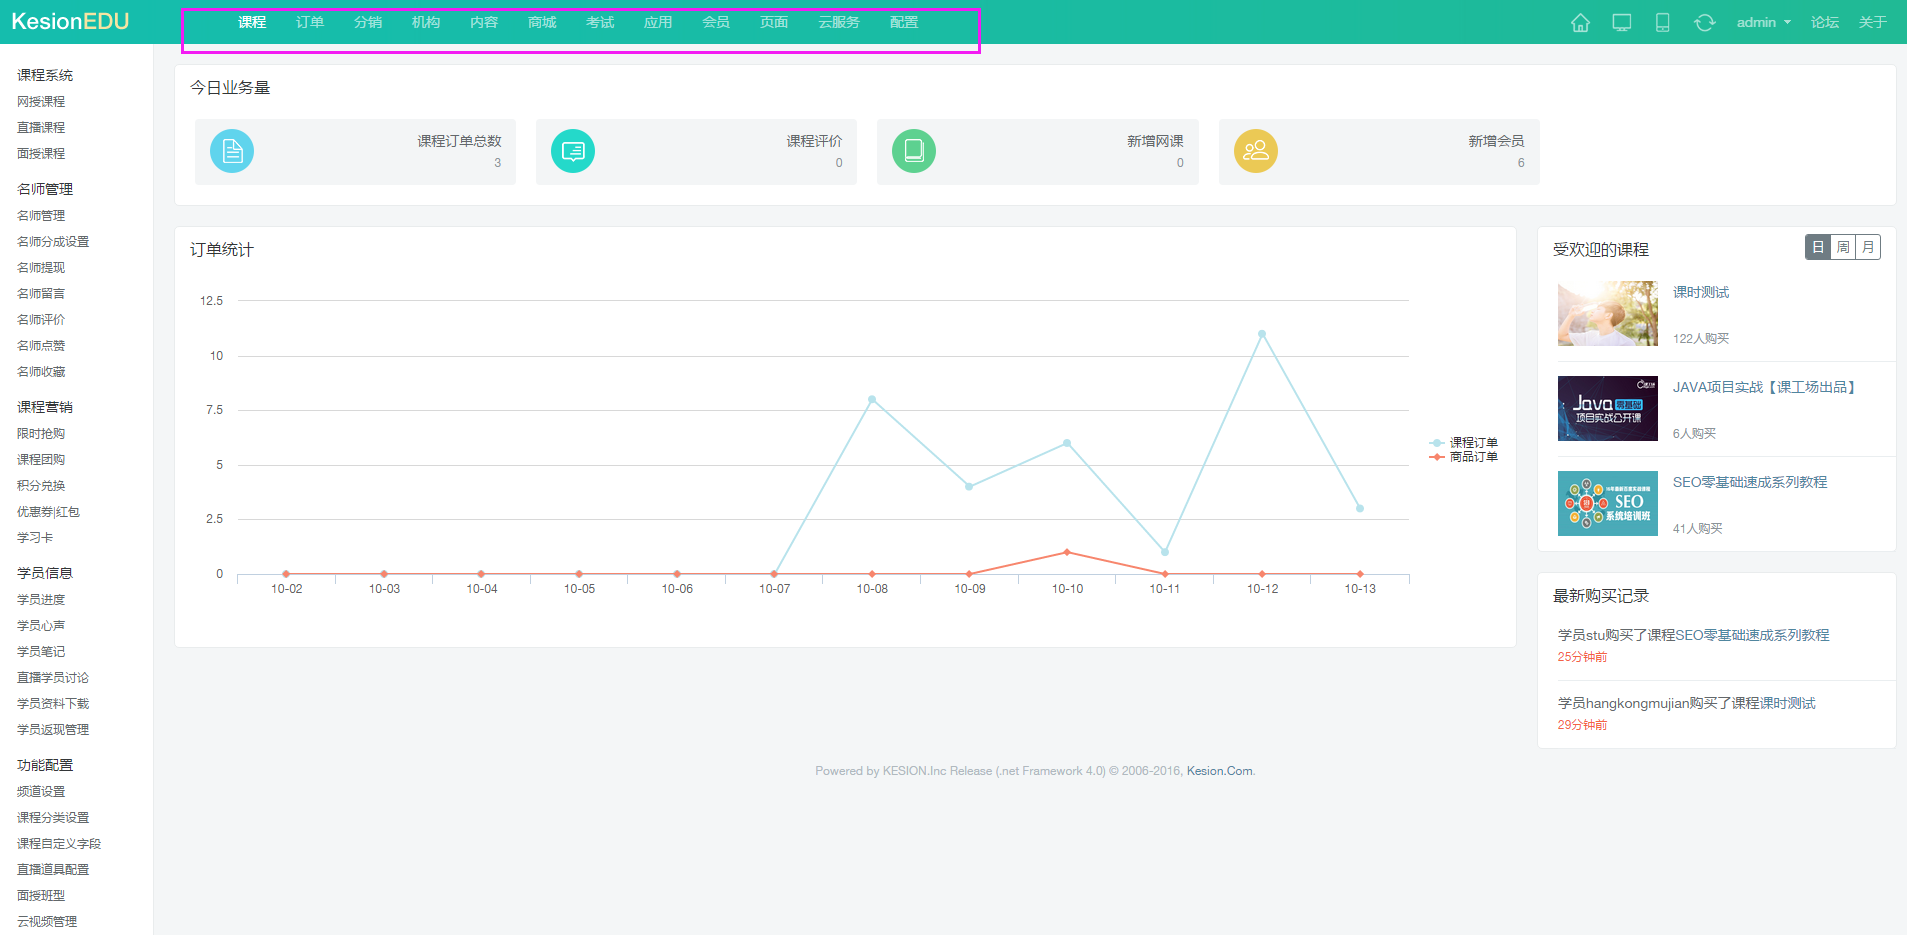Click the 10-12 course order data point
Screen dimensions: 1907x935
coord(1262,334)
